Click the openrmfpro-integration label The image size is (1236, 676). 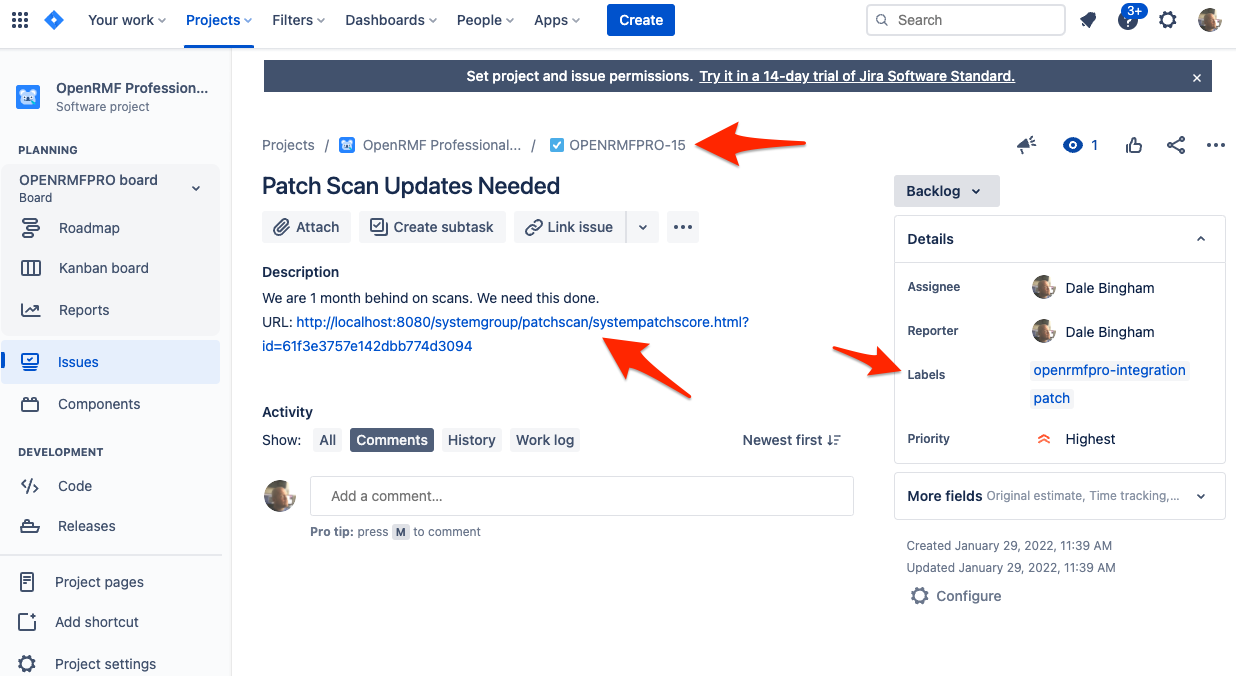[x=1109, y=370]
